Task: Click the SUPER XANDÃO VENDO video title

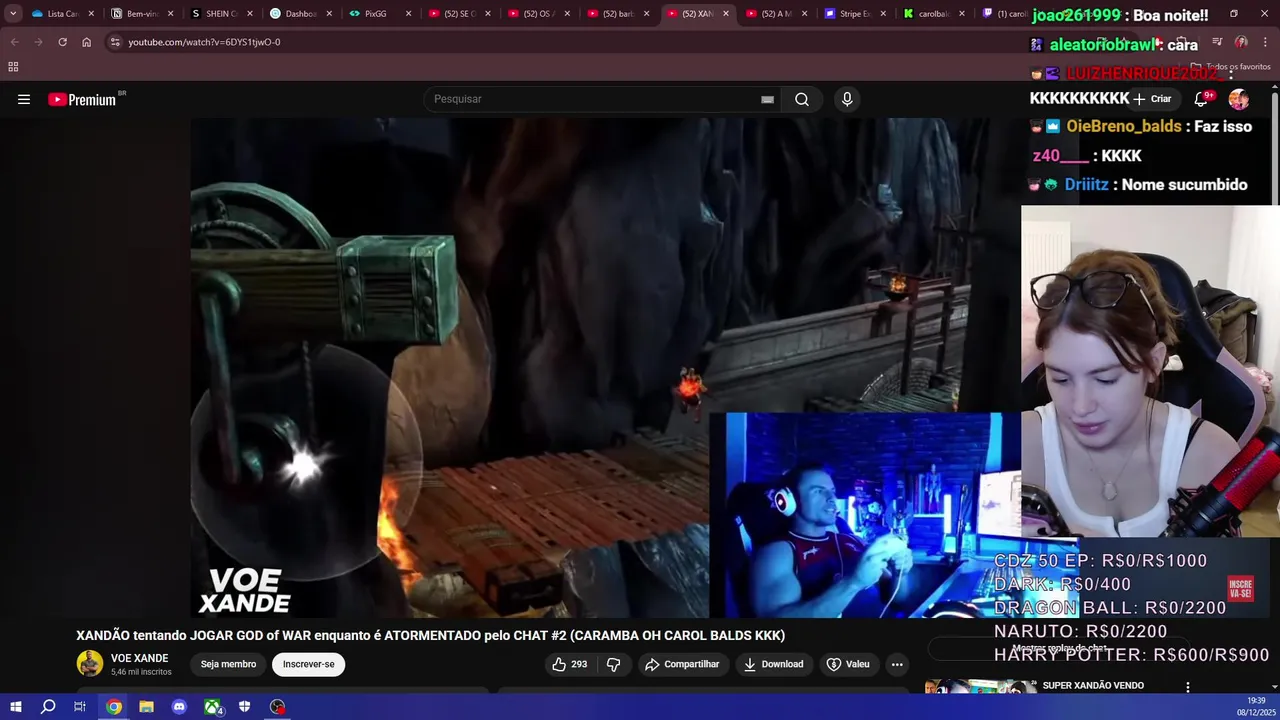Action: [x=1093, y=685]
